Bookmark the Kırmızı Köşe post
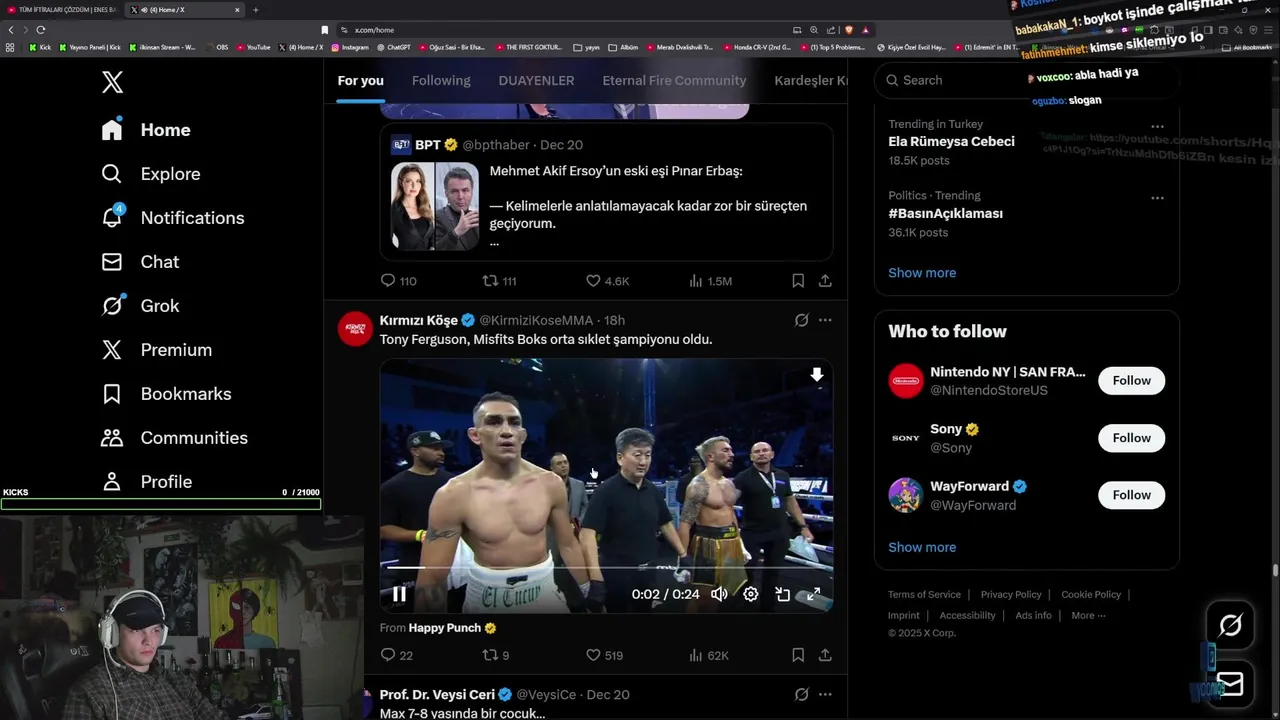 tap(798, 655)
